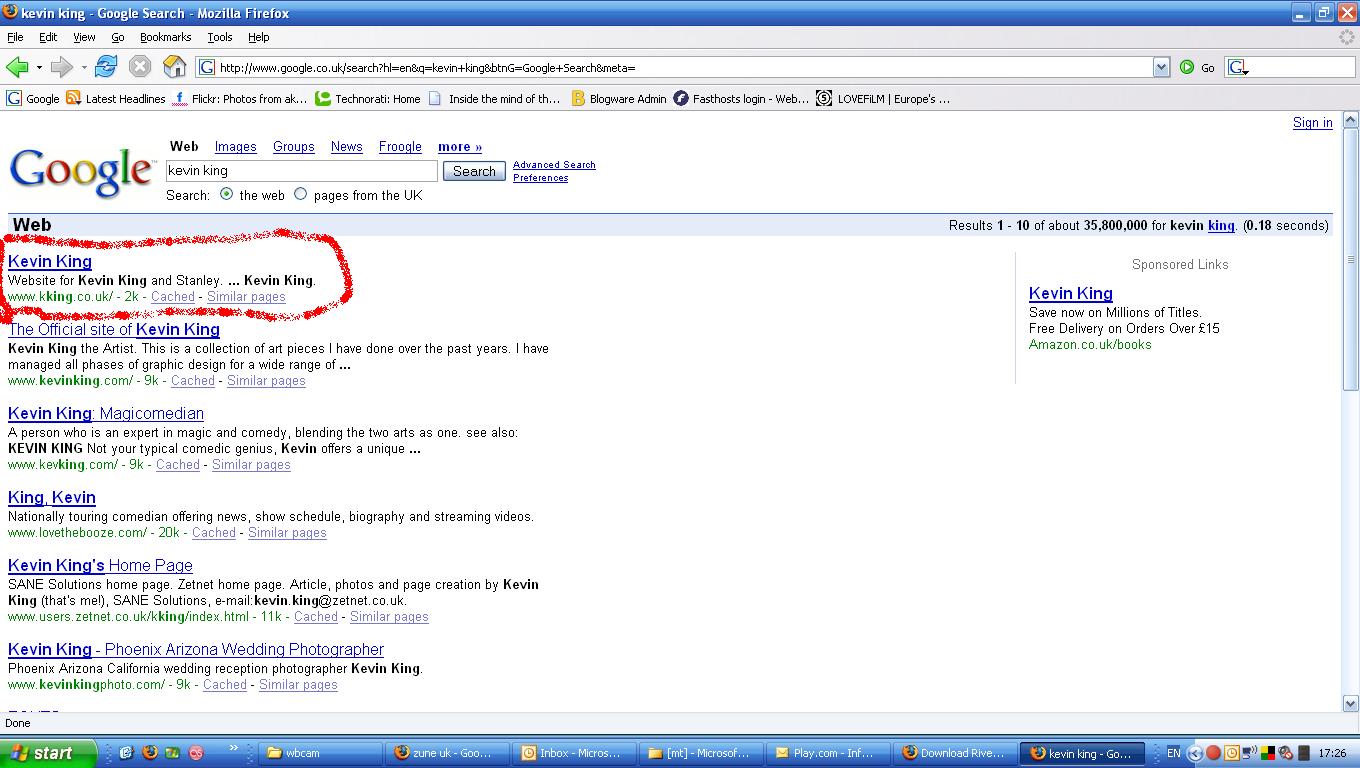Viewport: 1360px width, 768px height.
Task: Open sponsored 'Kevin King' Amazon link
Action: coord(1071,294)
